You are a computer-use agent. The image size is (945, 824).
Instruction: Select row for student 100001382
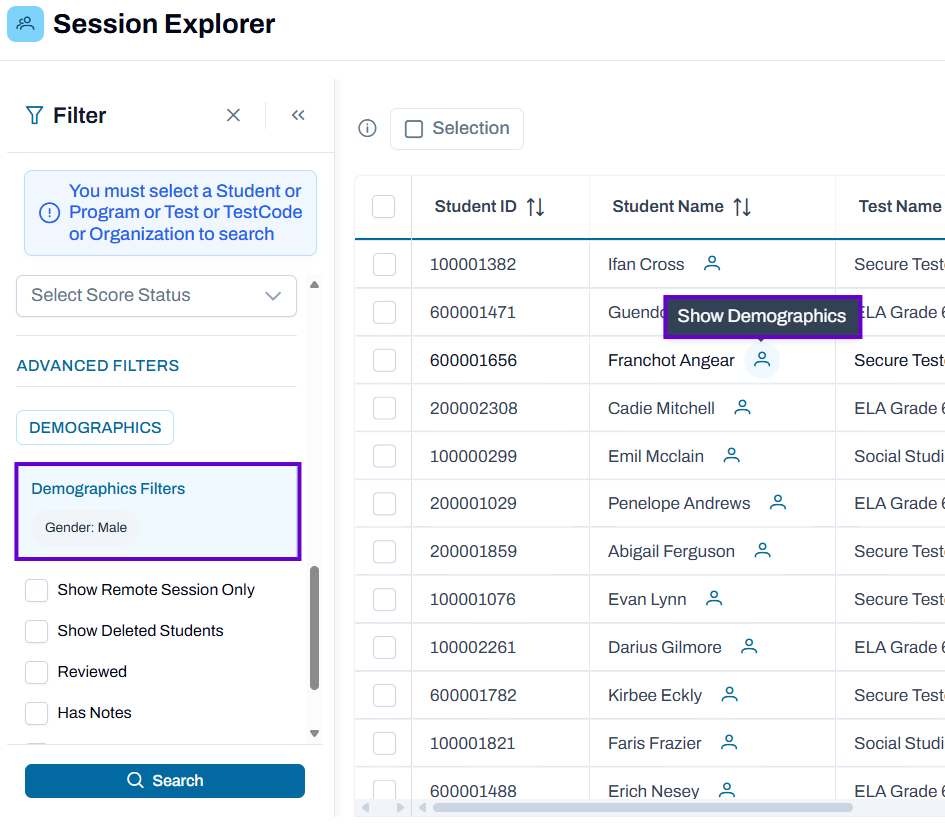pos(384,264)
